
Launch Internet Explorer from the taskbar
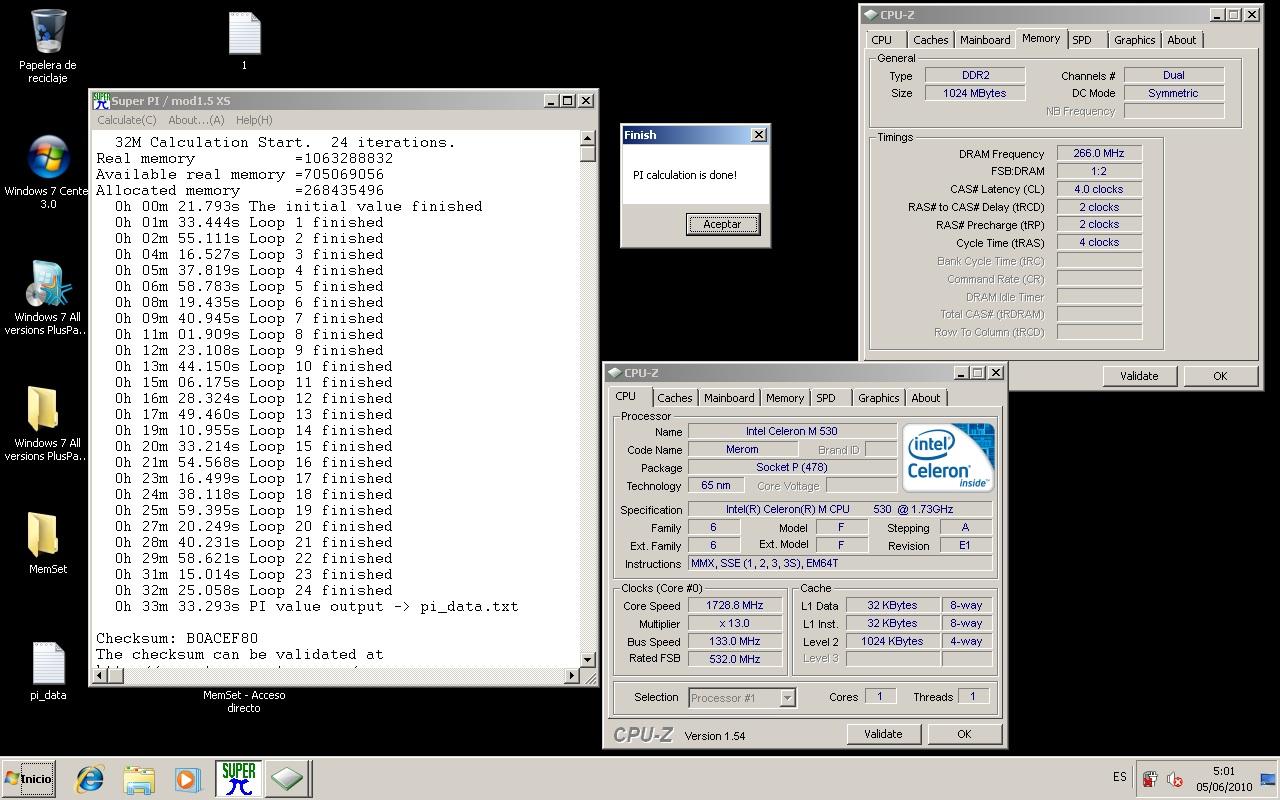pos(90,779)
